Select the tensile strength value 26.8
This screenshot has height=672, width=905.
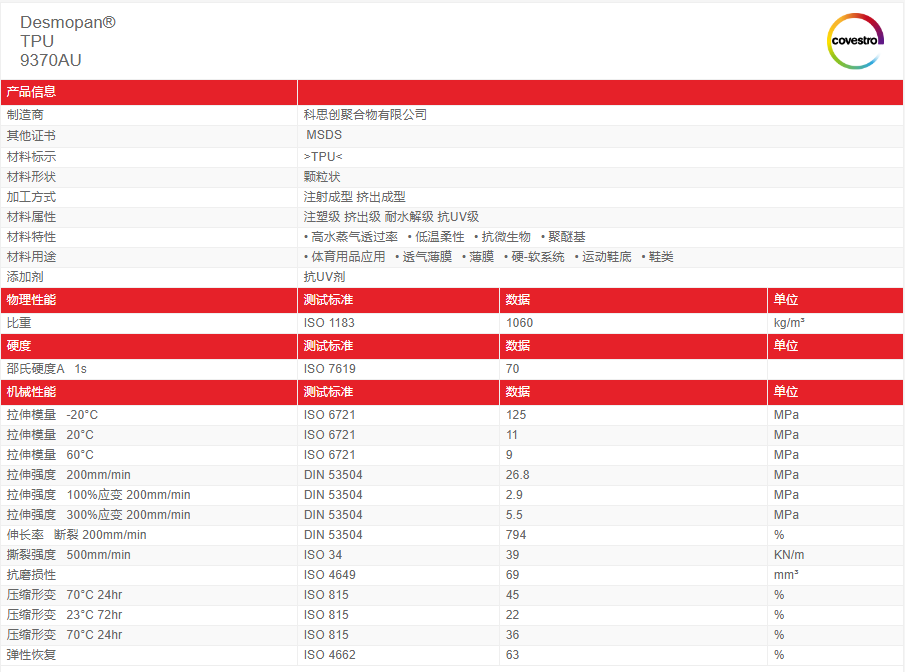pyautogui.click(x=517, y=475)
